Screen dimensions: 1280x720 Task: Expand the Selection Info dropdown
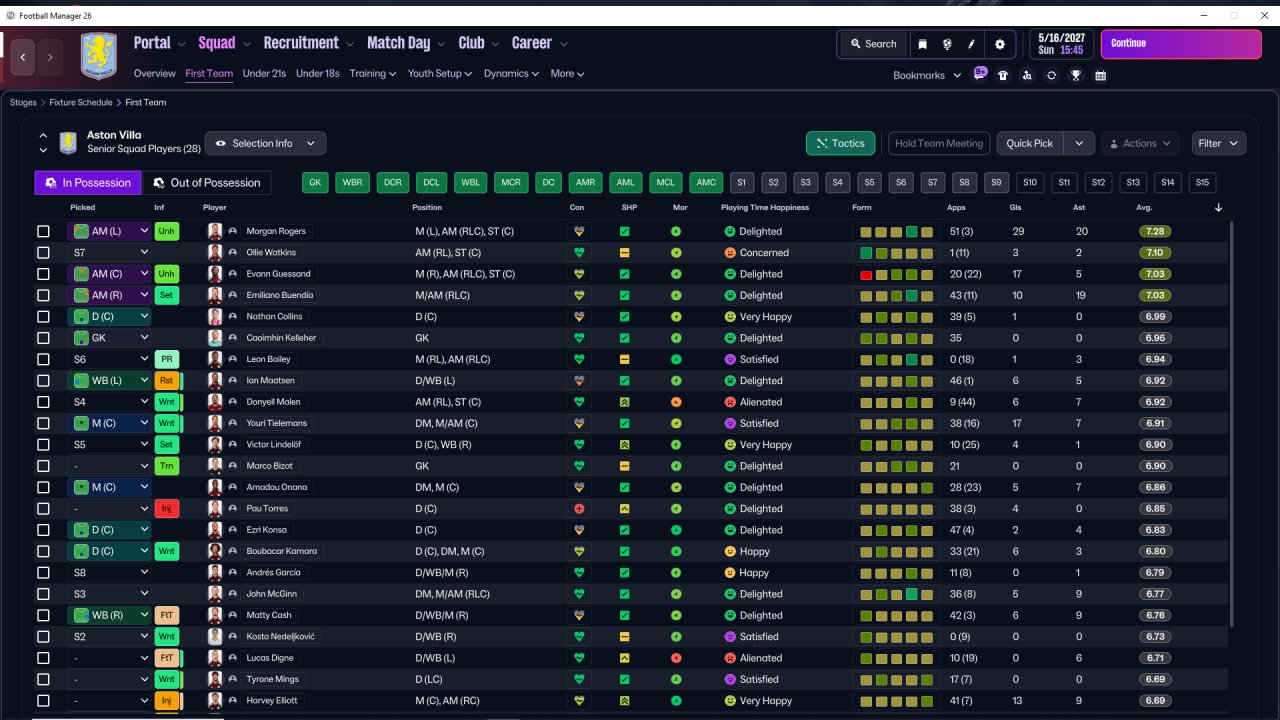click(x=265, y=144)
